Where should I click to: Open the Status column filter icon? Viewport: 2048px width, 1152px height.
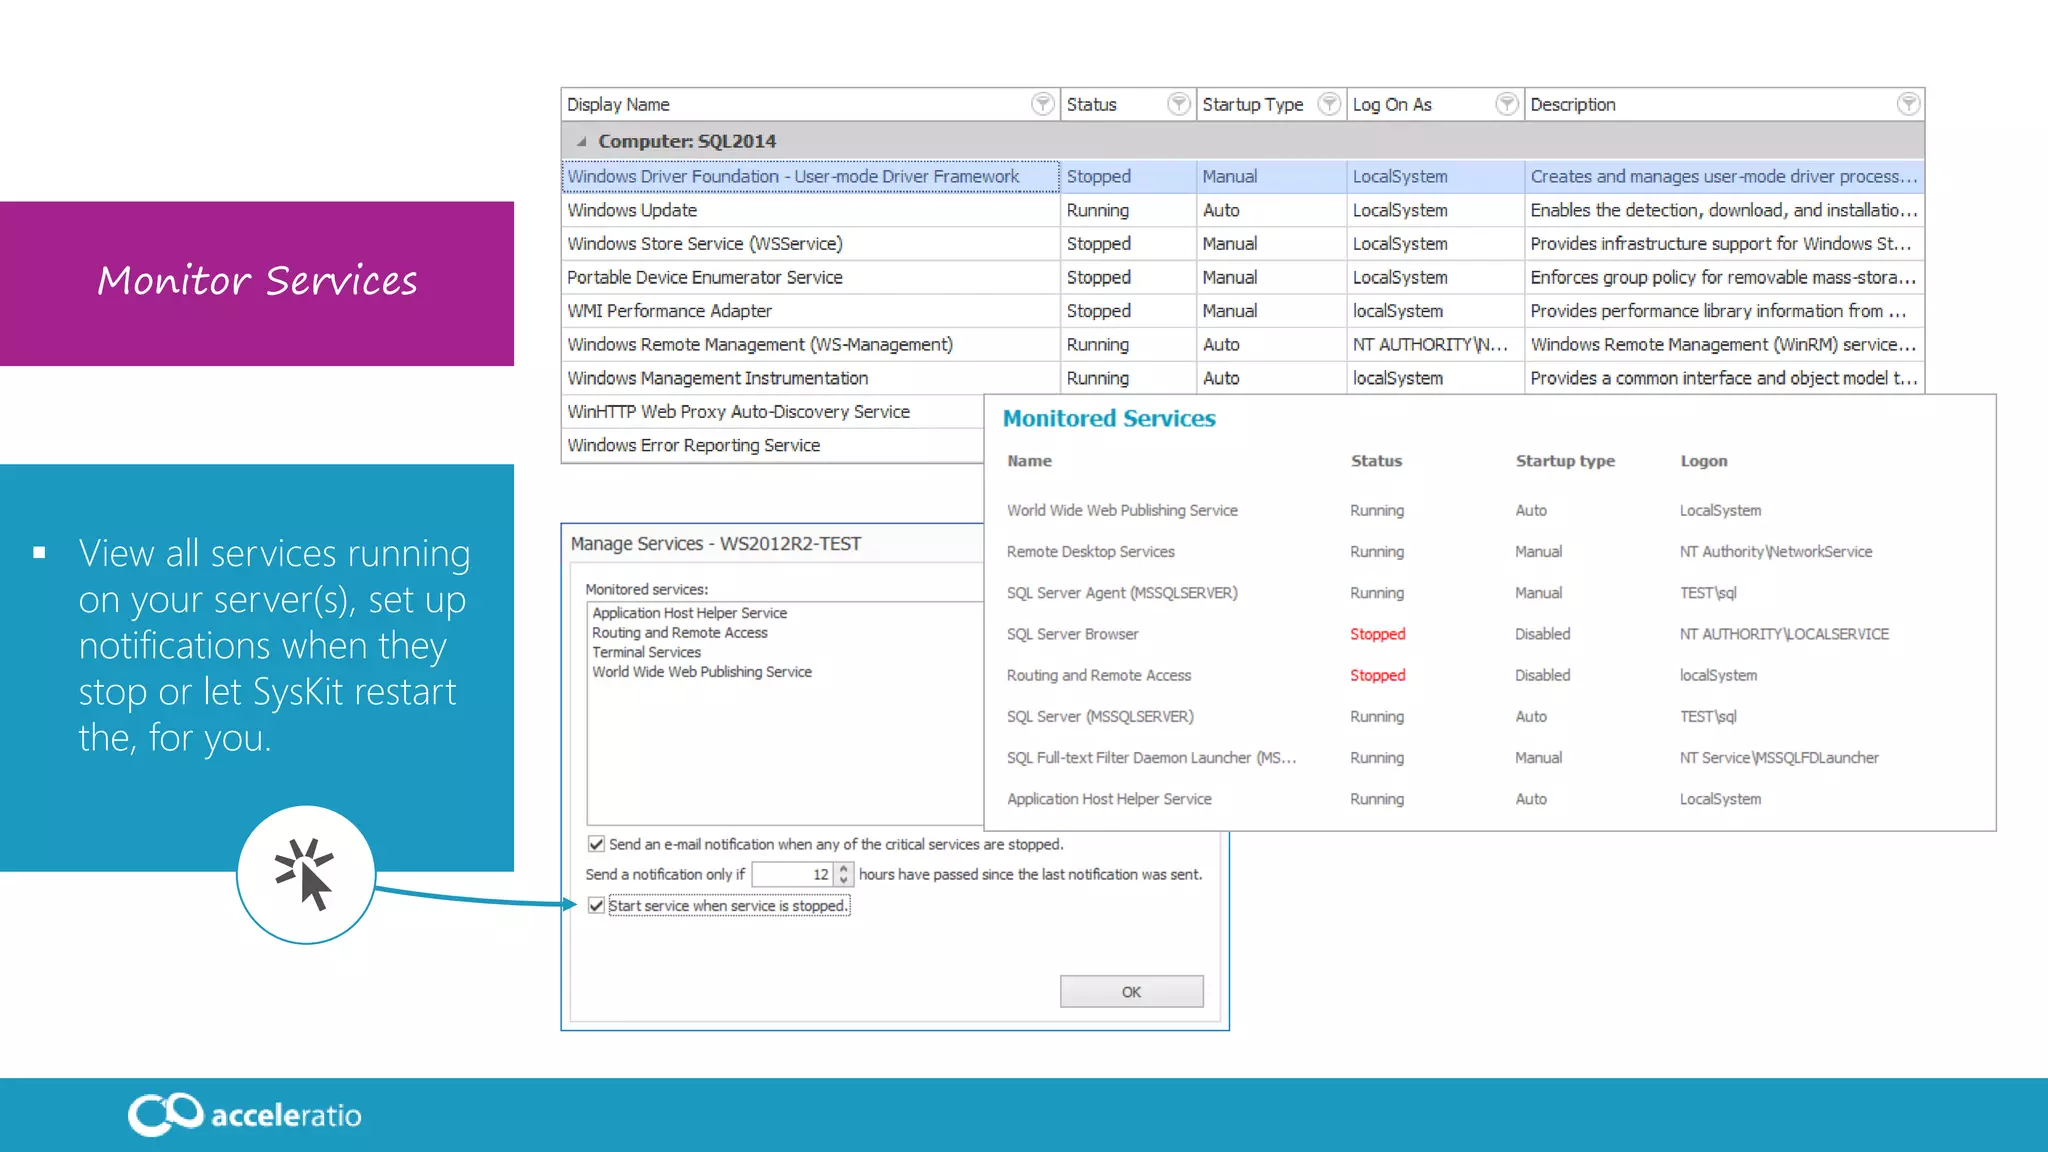1179,104
